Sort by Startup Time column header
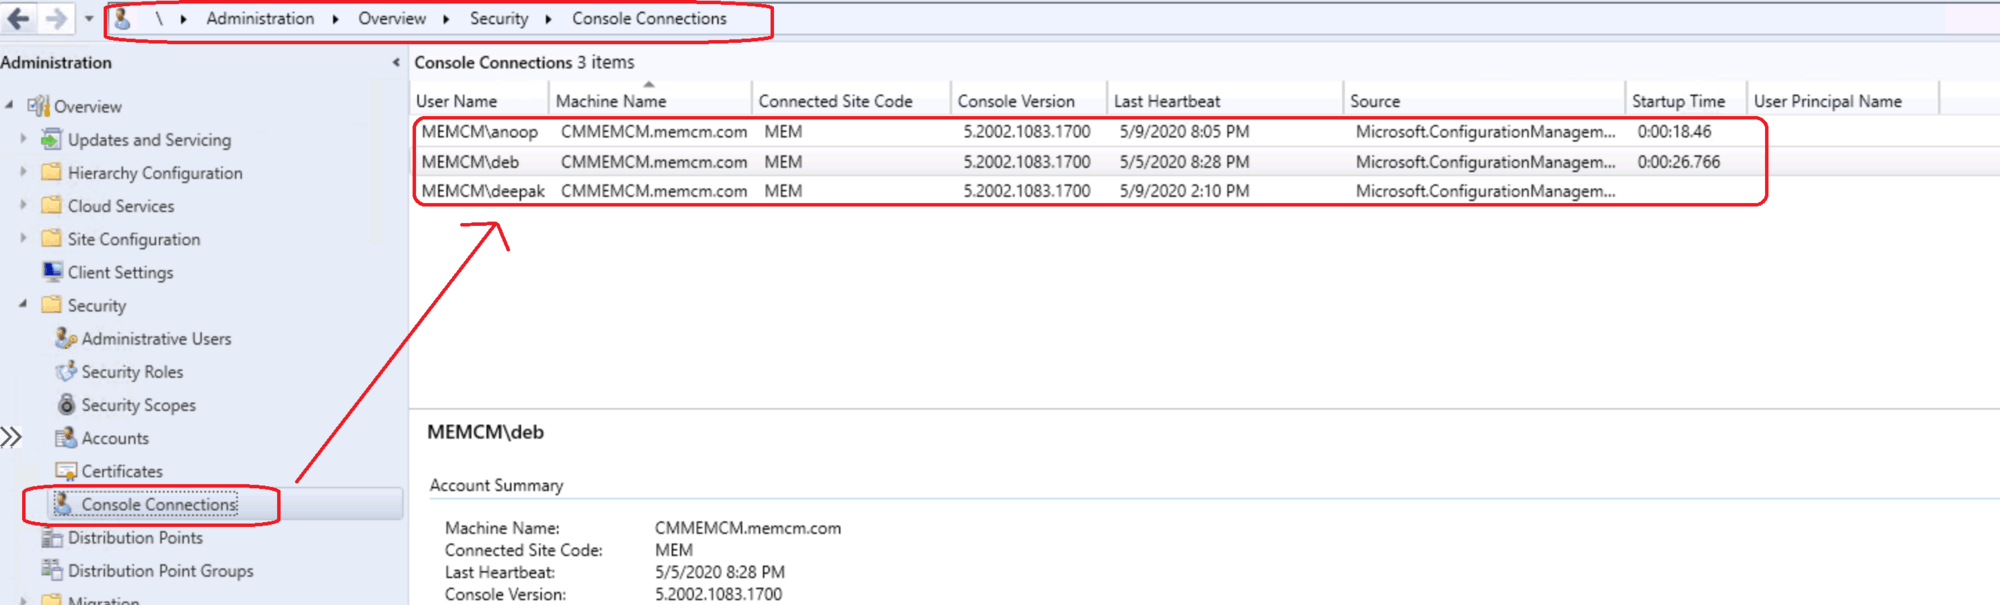 1686,101
